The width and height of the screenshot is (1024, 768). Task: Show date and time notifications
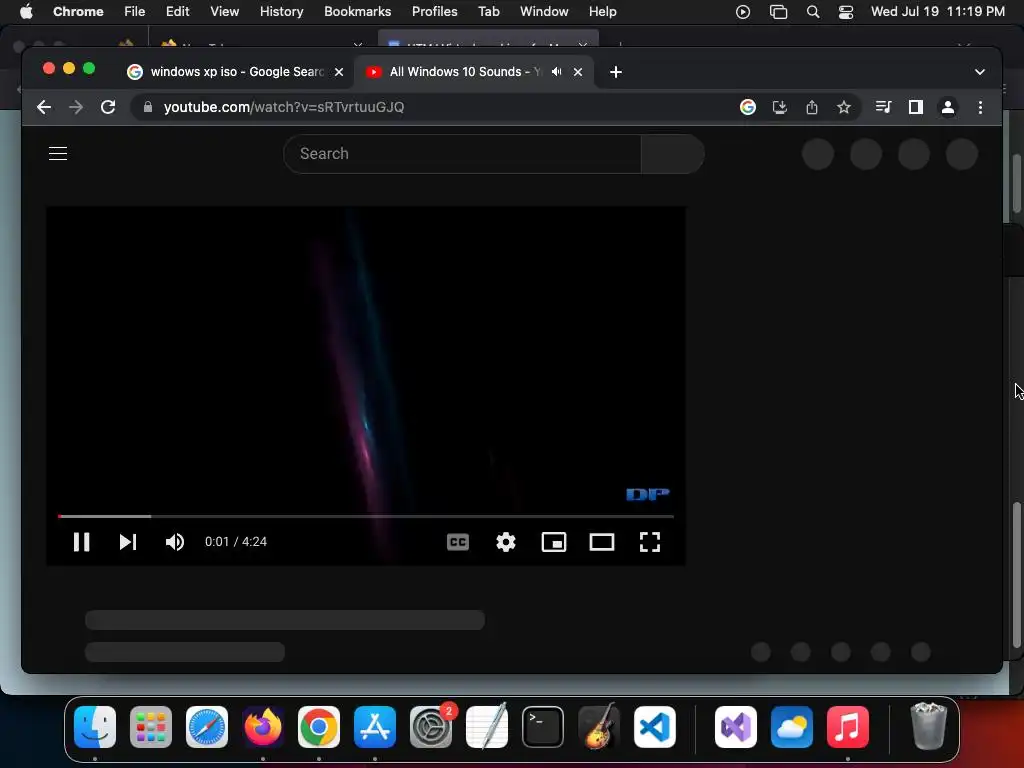[938, 12]
